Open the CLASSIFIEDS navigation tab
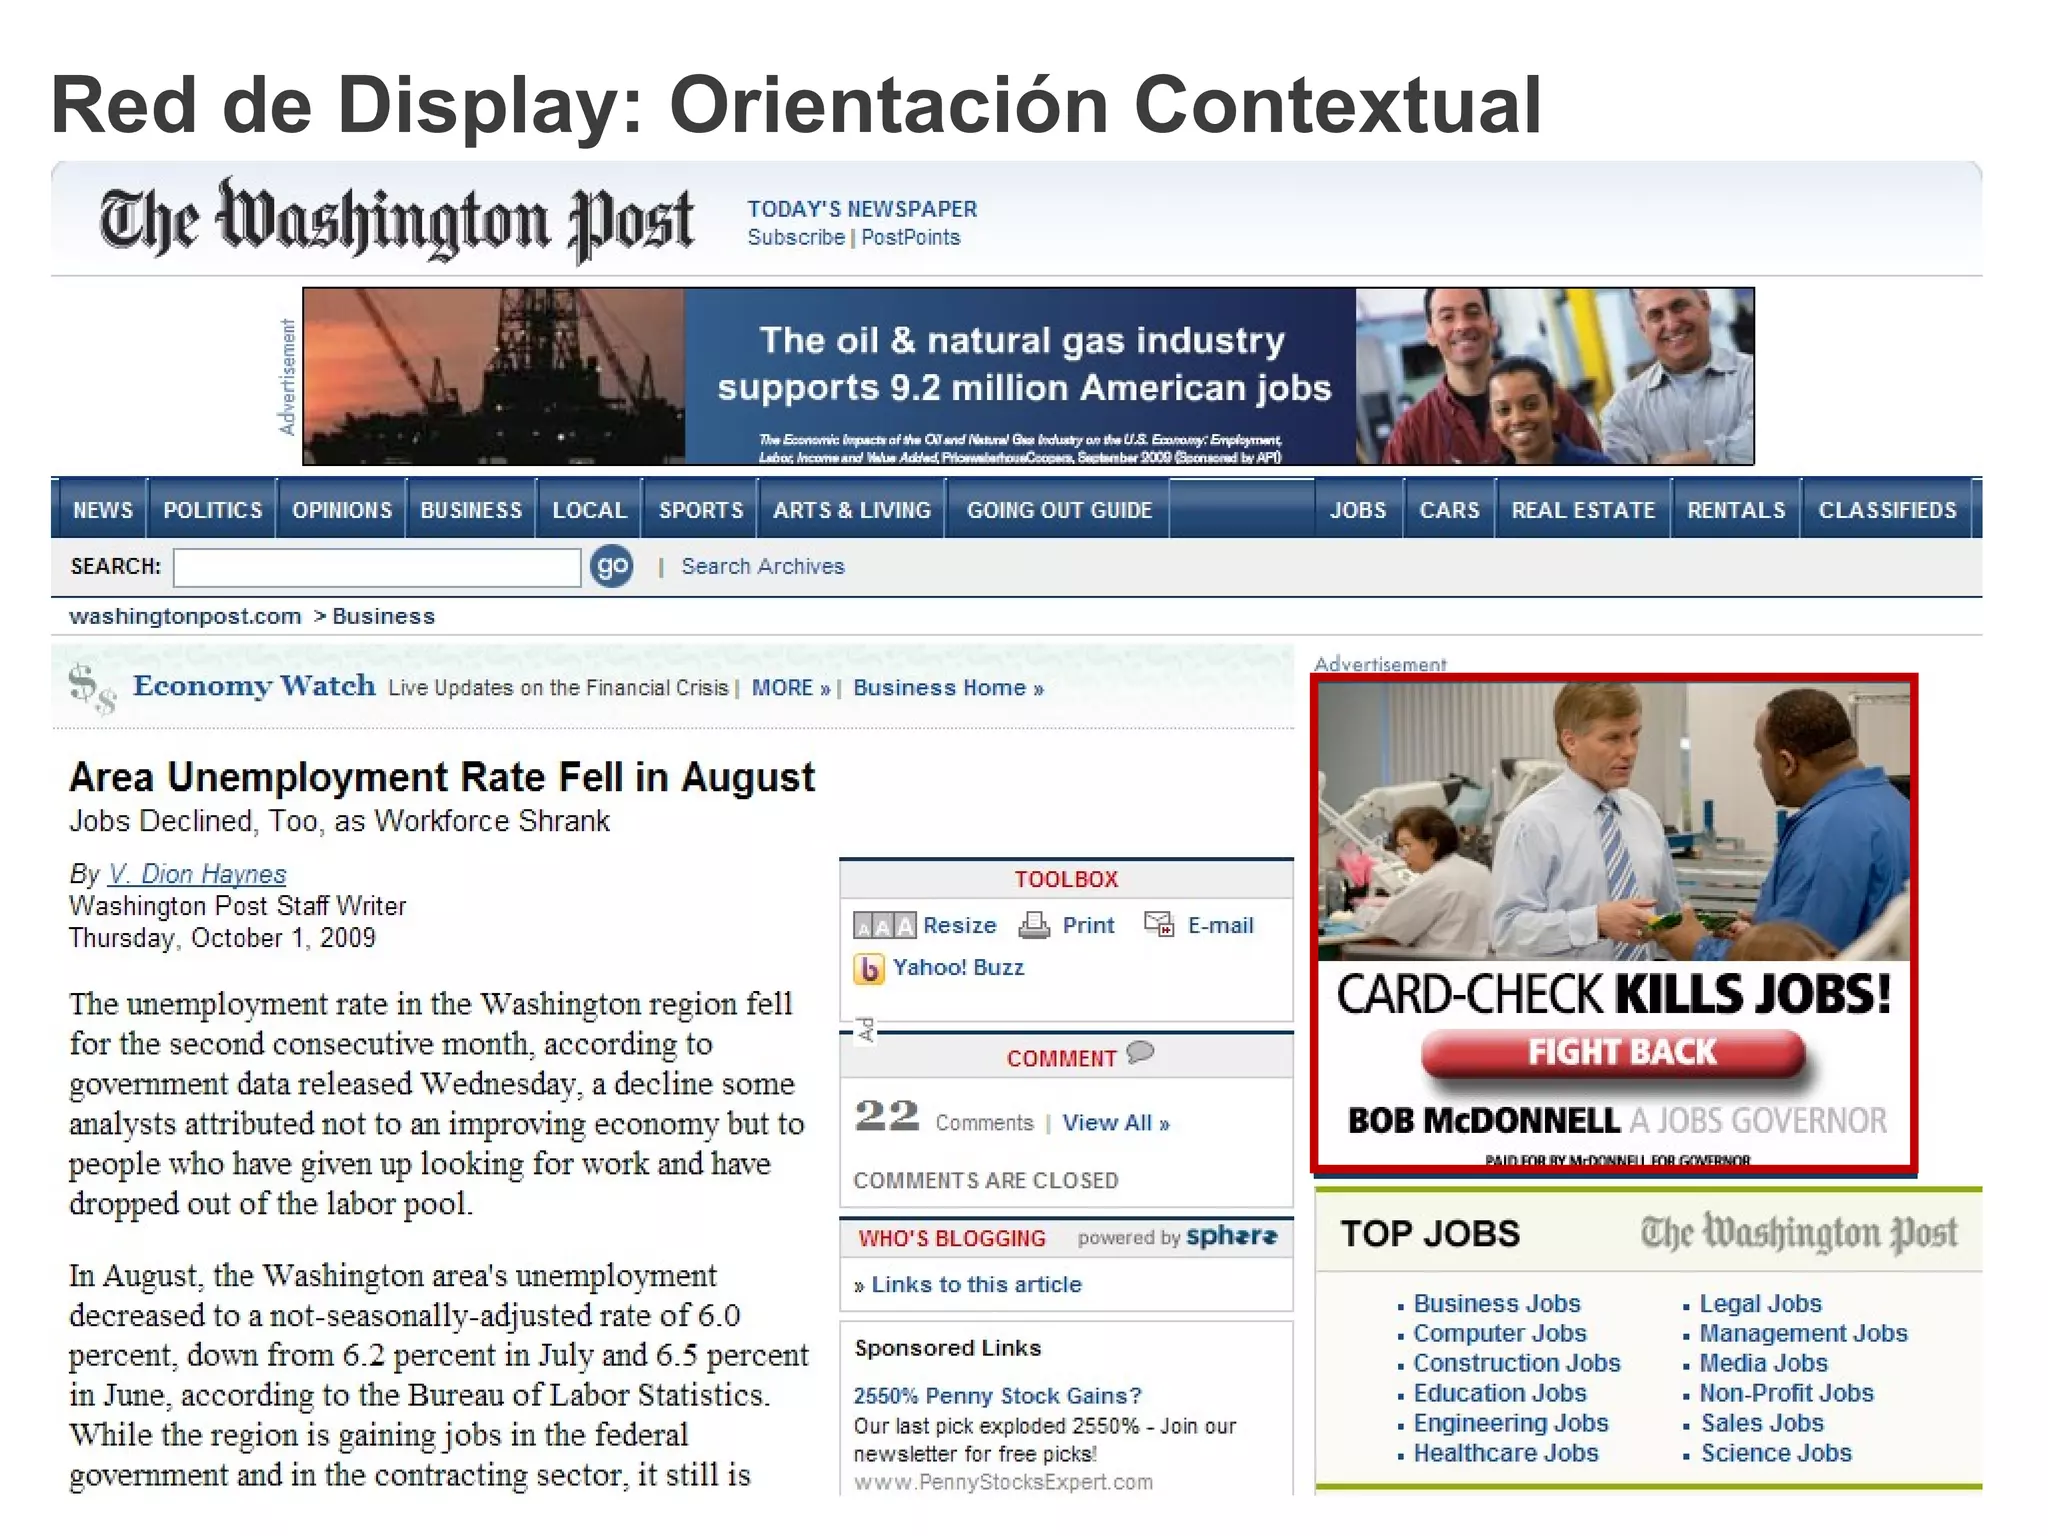Screen dimensions: 2048x1536 [x=1887, y=510]
